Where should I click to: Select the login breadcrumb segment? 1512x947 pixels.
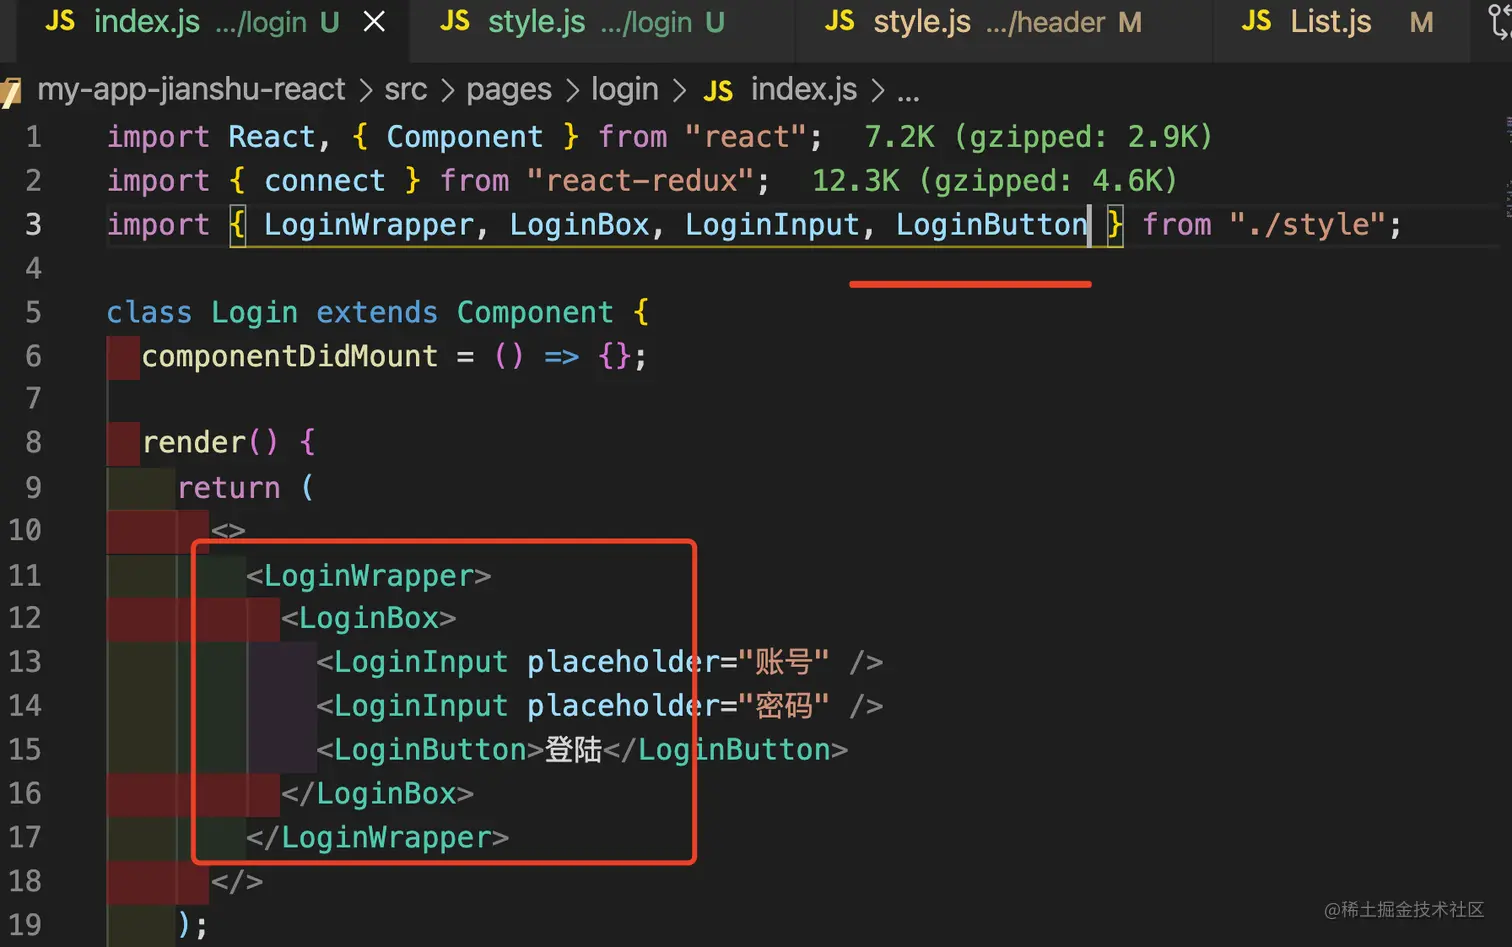pos(625,90)
